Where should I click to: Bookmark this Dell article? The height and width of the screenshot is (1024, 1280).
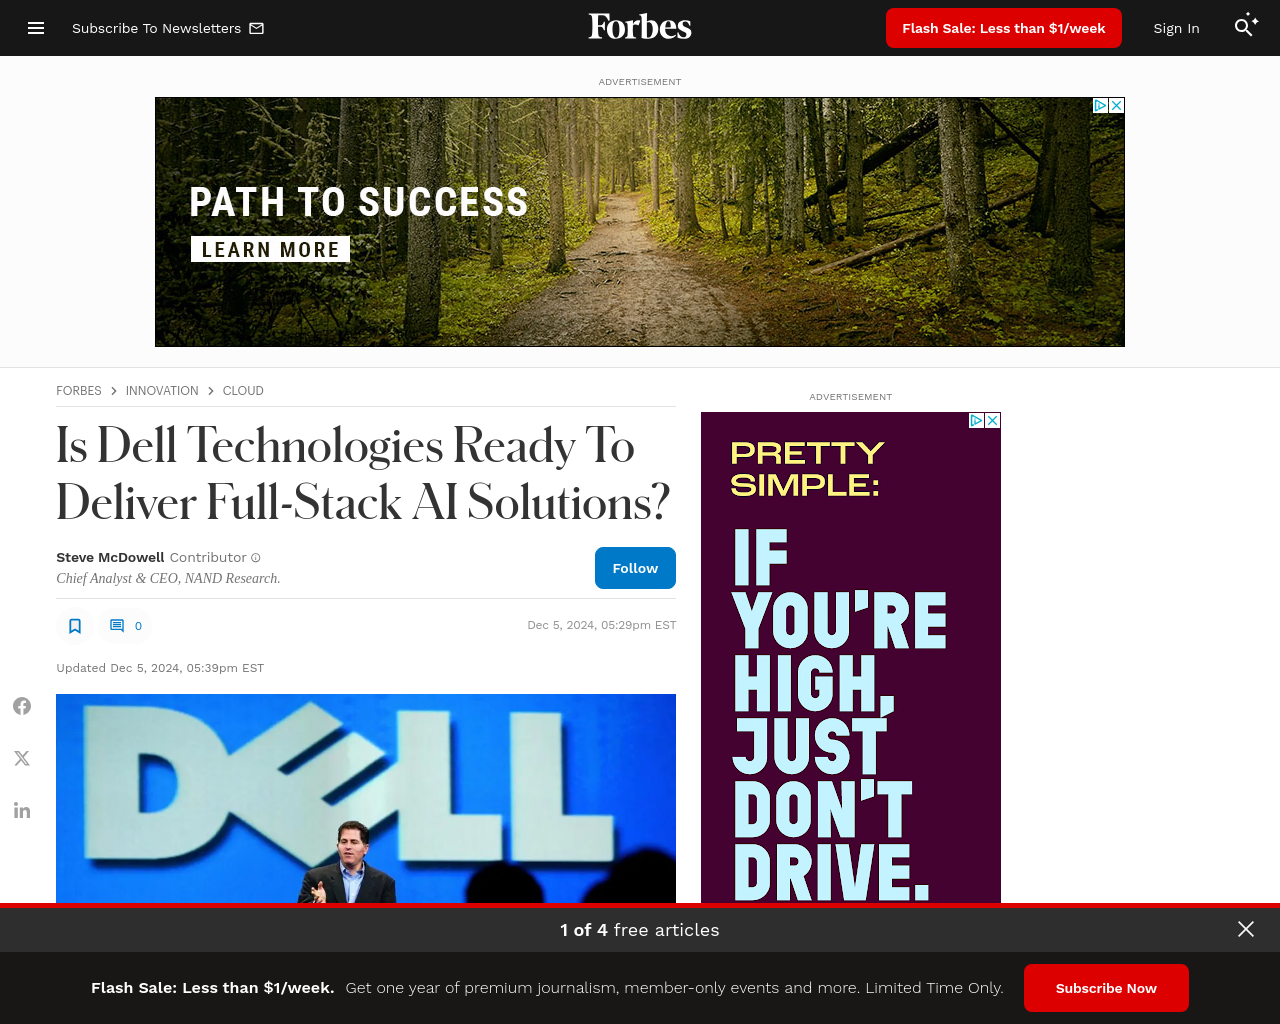pos(75,626)
